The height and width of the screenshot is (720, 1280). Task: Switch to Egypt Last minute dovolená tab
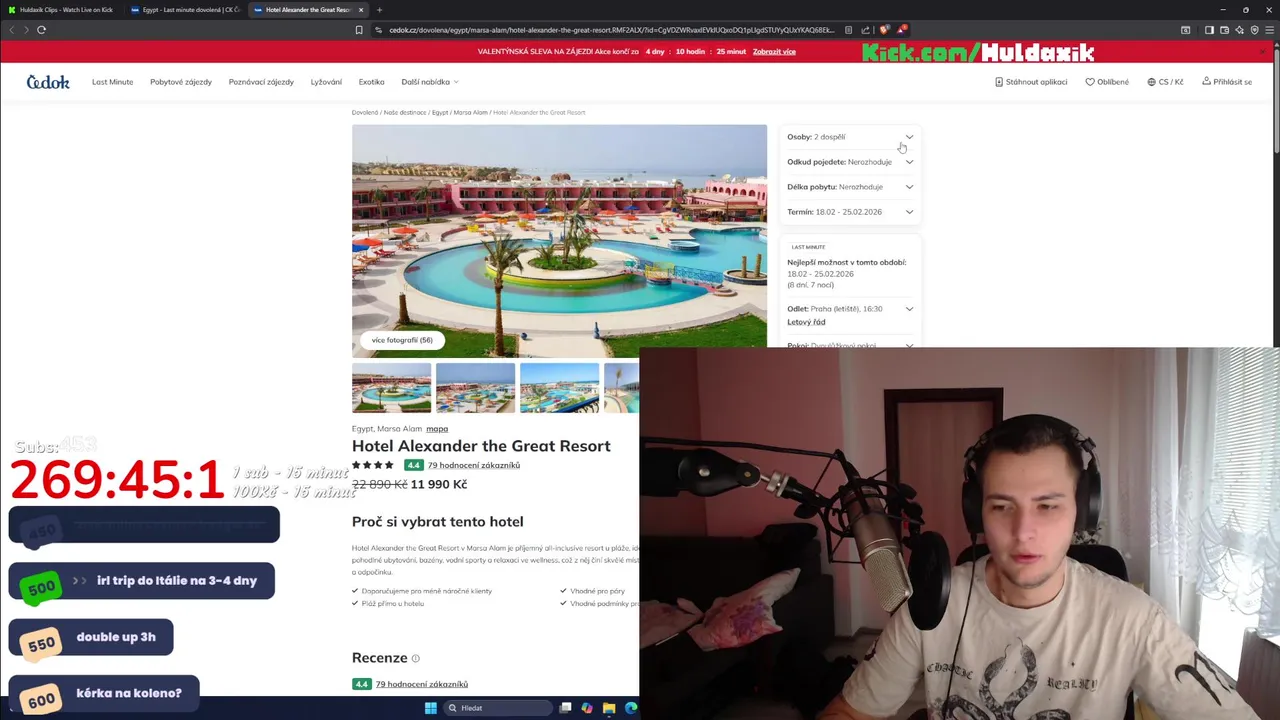coord(185,10)
